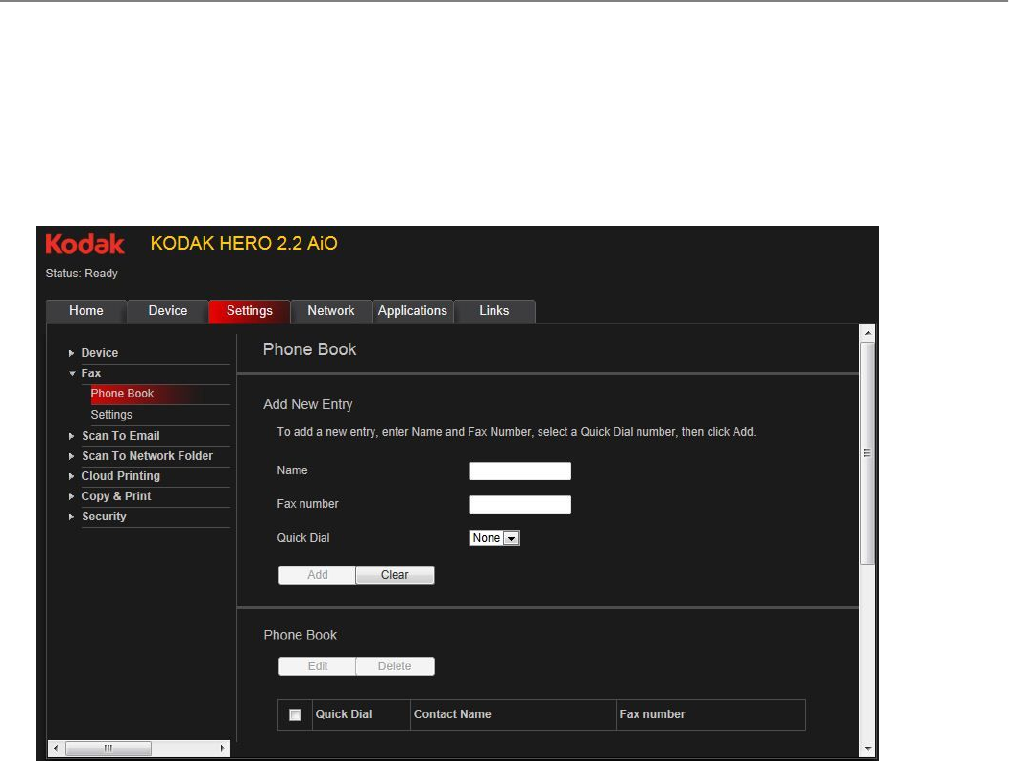Screen dimensions: 1009x761
Task: Focus the Name input field
Action: pos(520,471)
